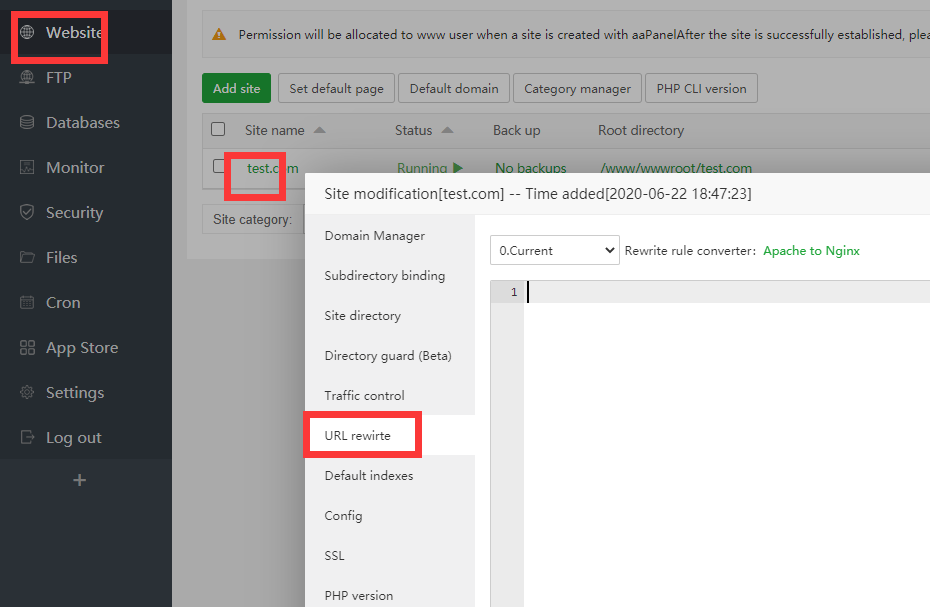The width and height of the screenshot is (930, 607).
Task: Click the Monitor icon in sidebar
Action: [28, 168]
